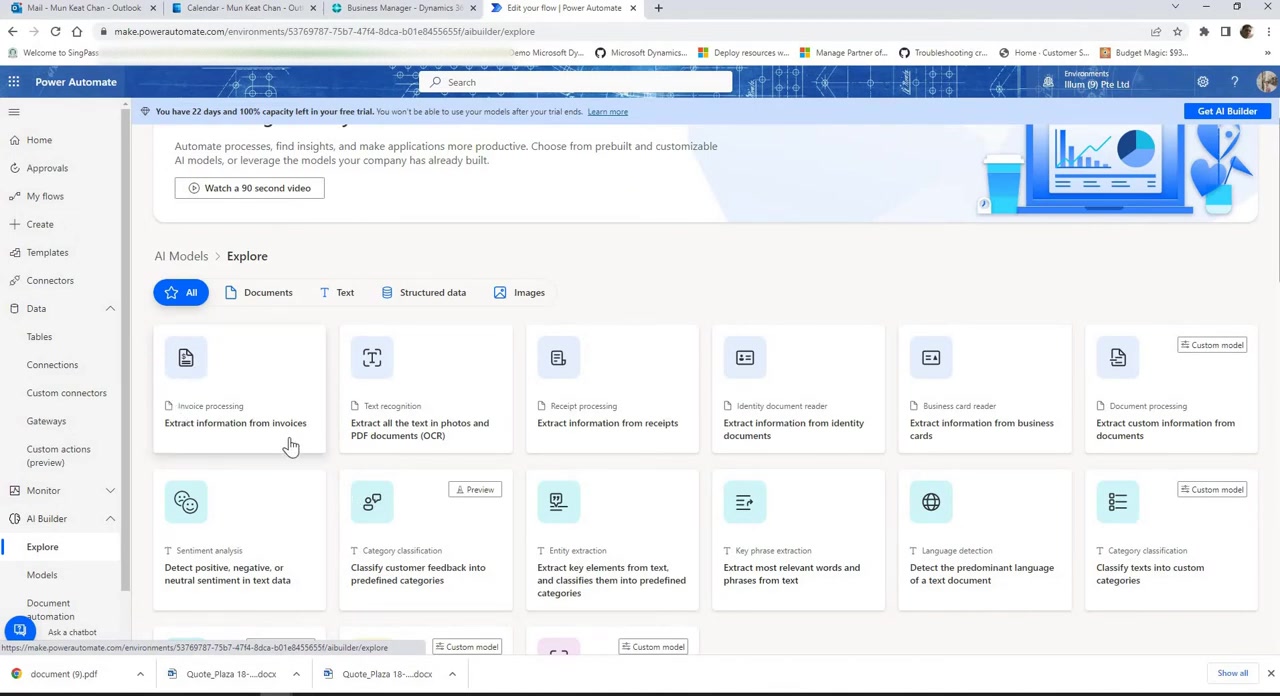
Task: Click the entity extraction card icon
Action: (558, 502)
